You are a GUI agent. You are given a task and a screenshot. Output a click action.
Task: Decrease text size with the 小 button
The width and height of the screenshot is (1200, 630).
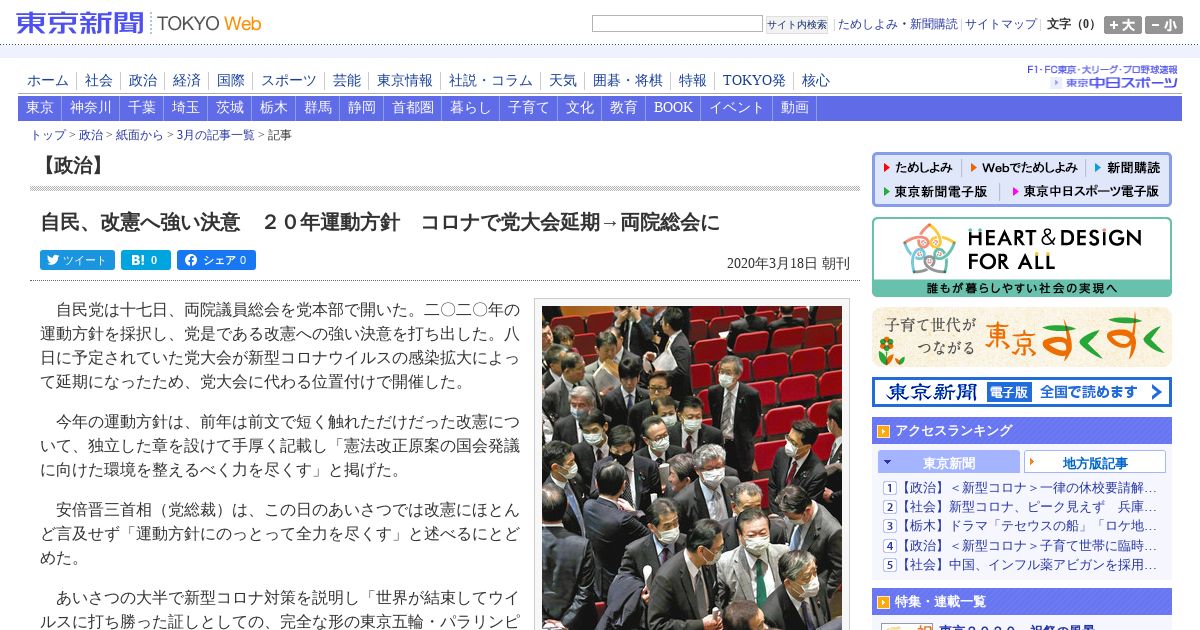(x=1164, y=25)
